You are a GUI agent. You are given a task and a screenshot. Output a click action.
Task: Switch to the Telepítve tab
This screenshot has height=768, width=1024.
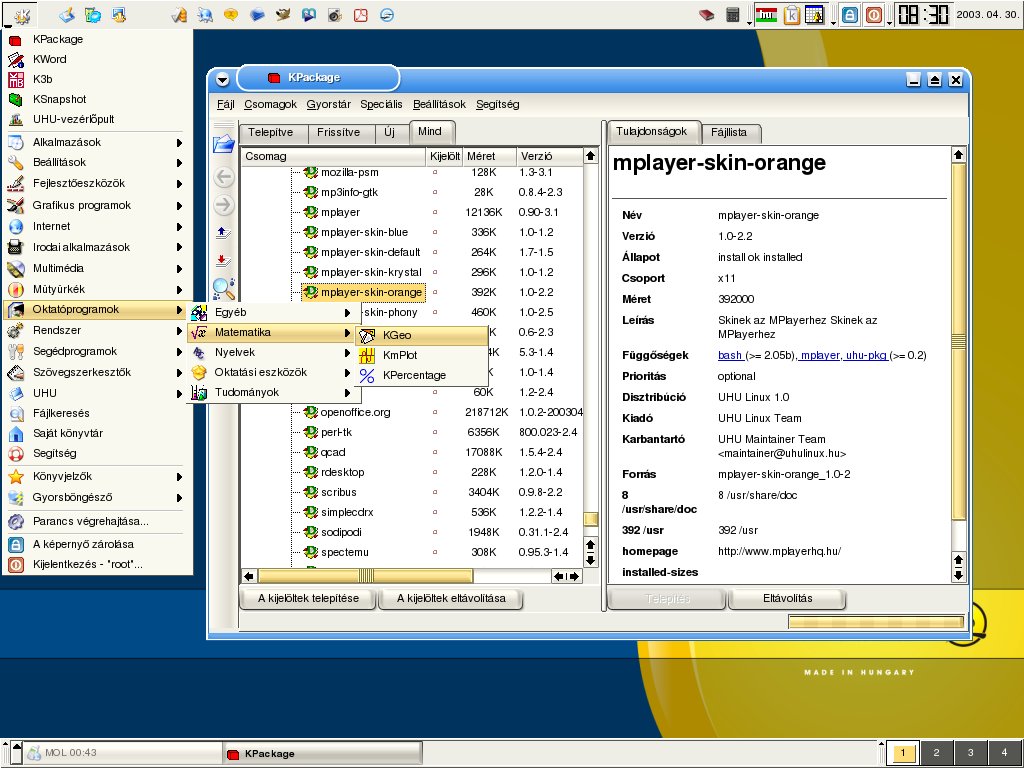pyautogui.click(x=270, y=132)
